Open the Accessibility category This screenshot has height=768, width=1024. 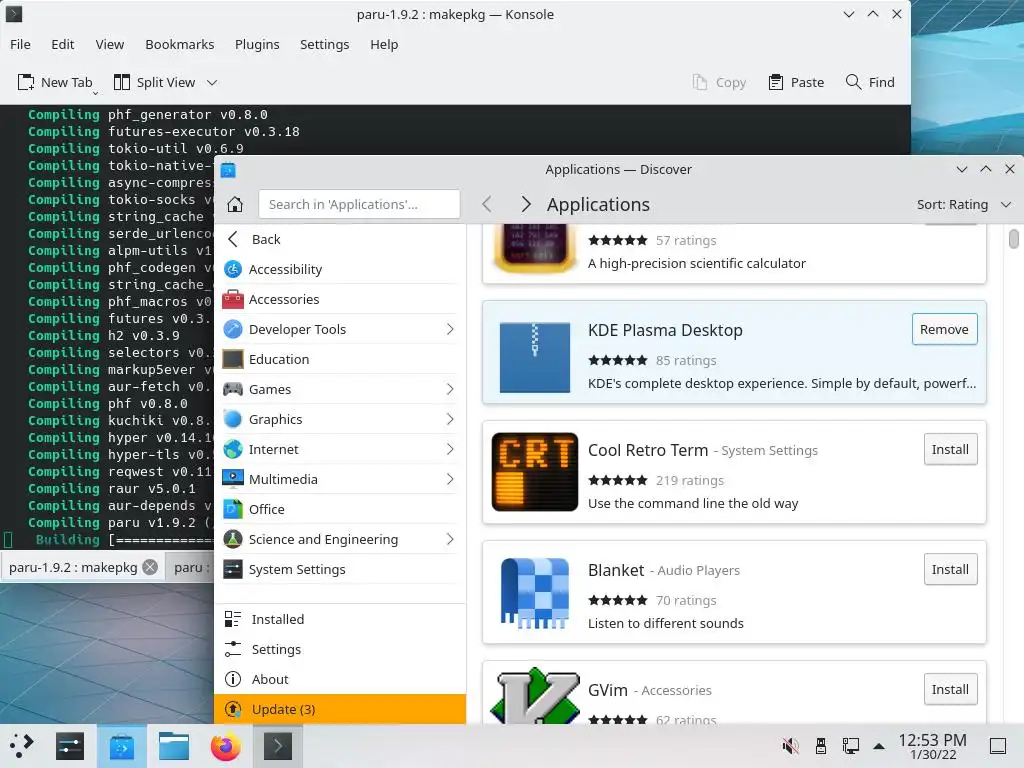pos(340,269)
